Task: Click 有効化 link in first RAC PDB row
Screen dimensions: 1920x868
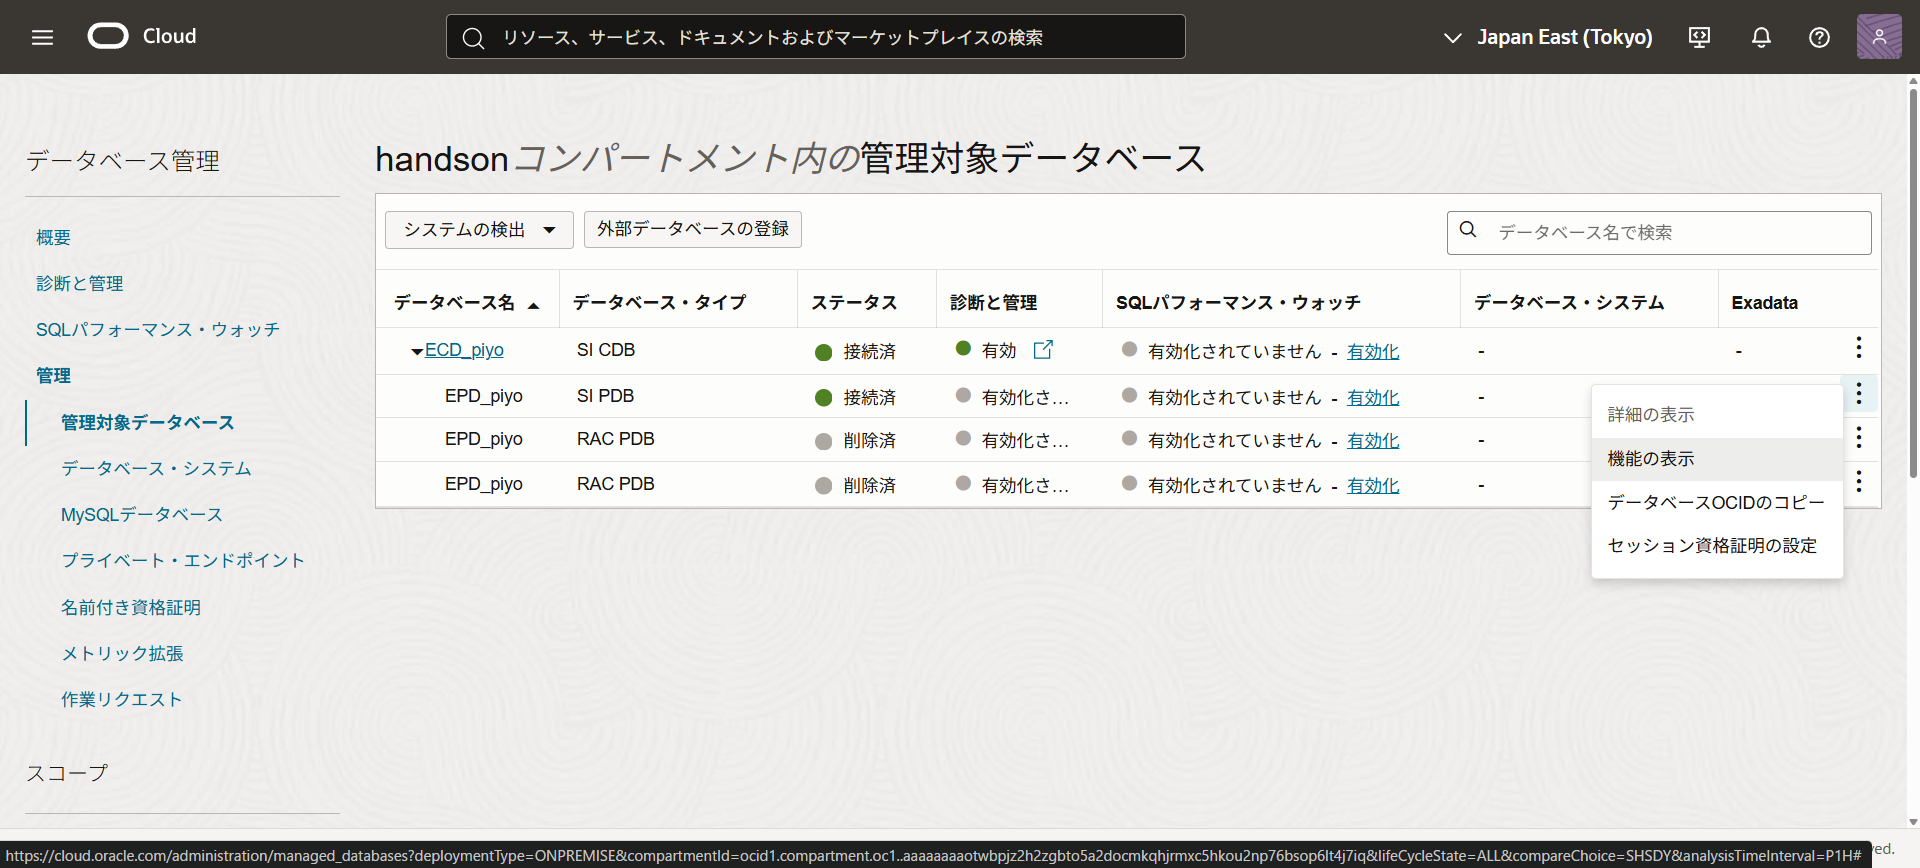Action: coord(1373,441)
